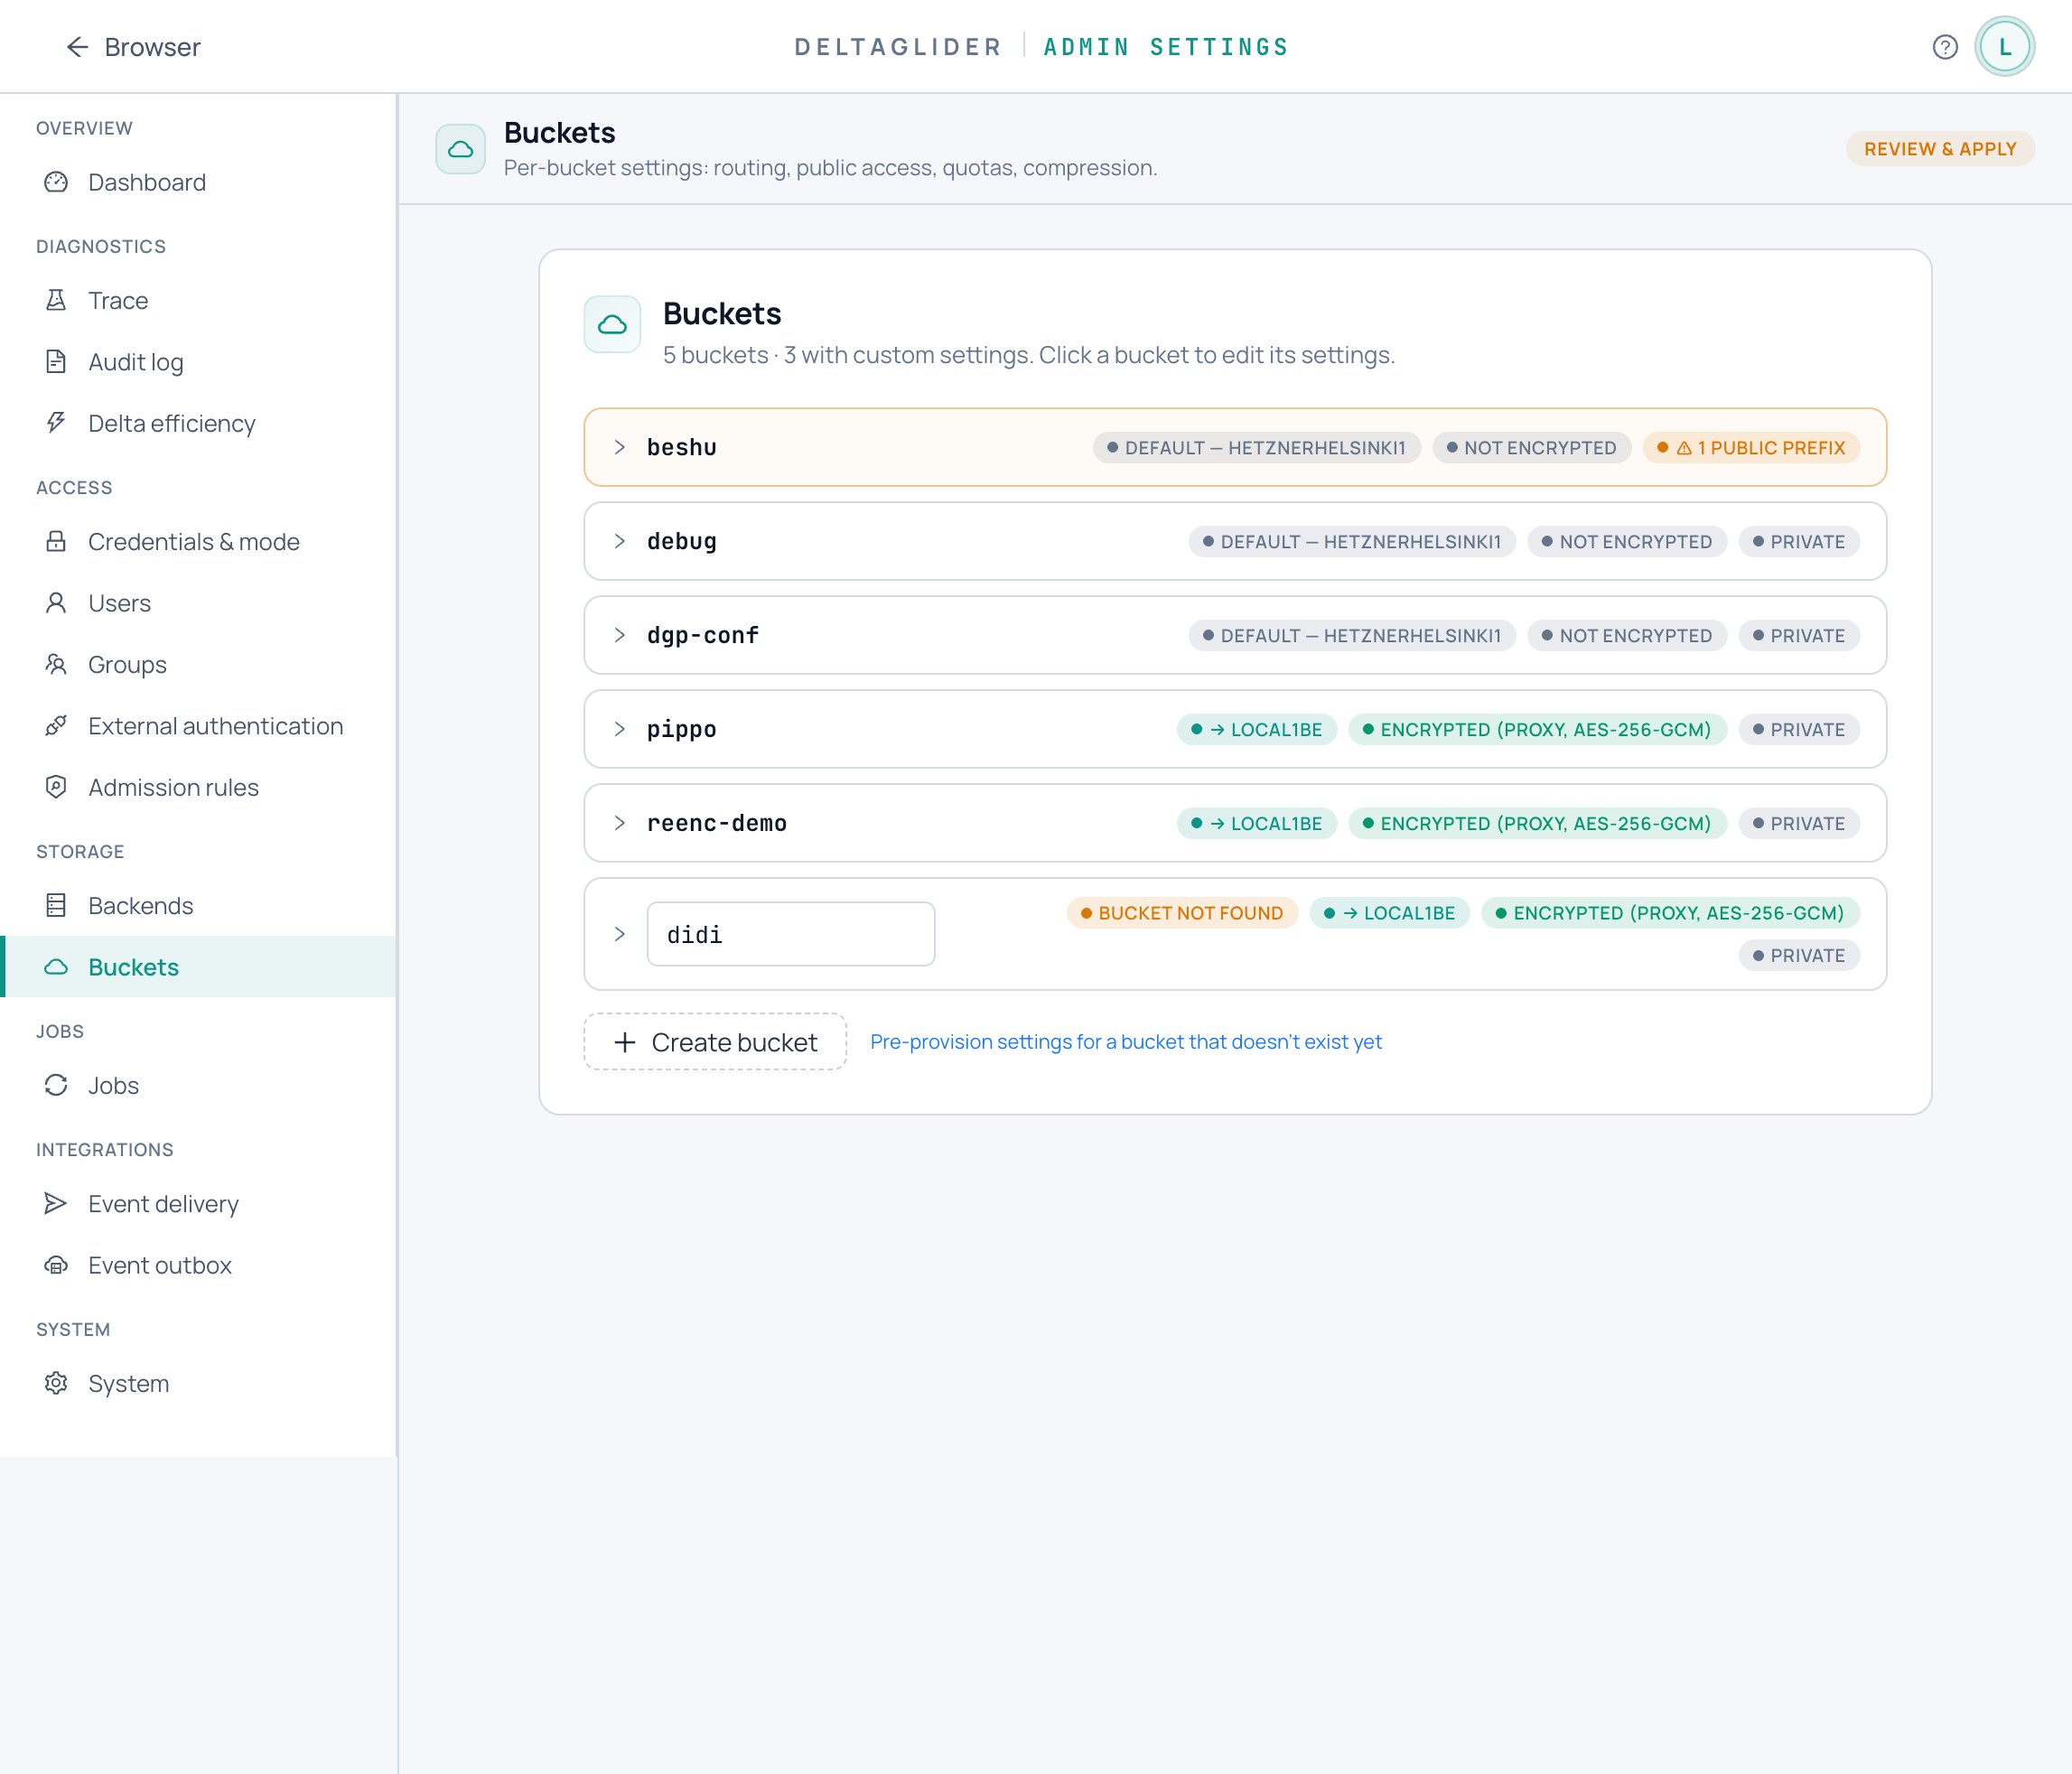2072x1774 pixels.
Task: Expand the beshu bucket row
Action: pyautogui.click(x=620, y=447)
